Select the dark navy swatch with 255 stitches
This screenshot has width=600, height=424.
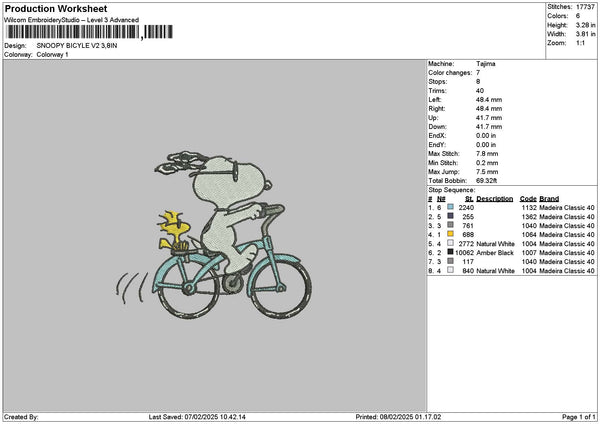(x=450, y=216)
